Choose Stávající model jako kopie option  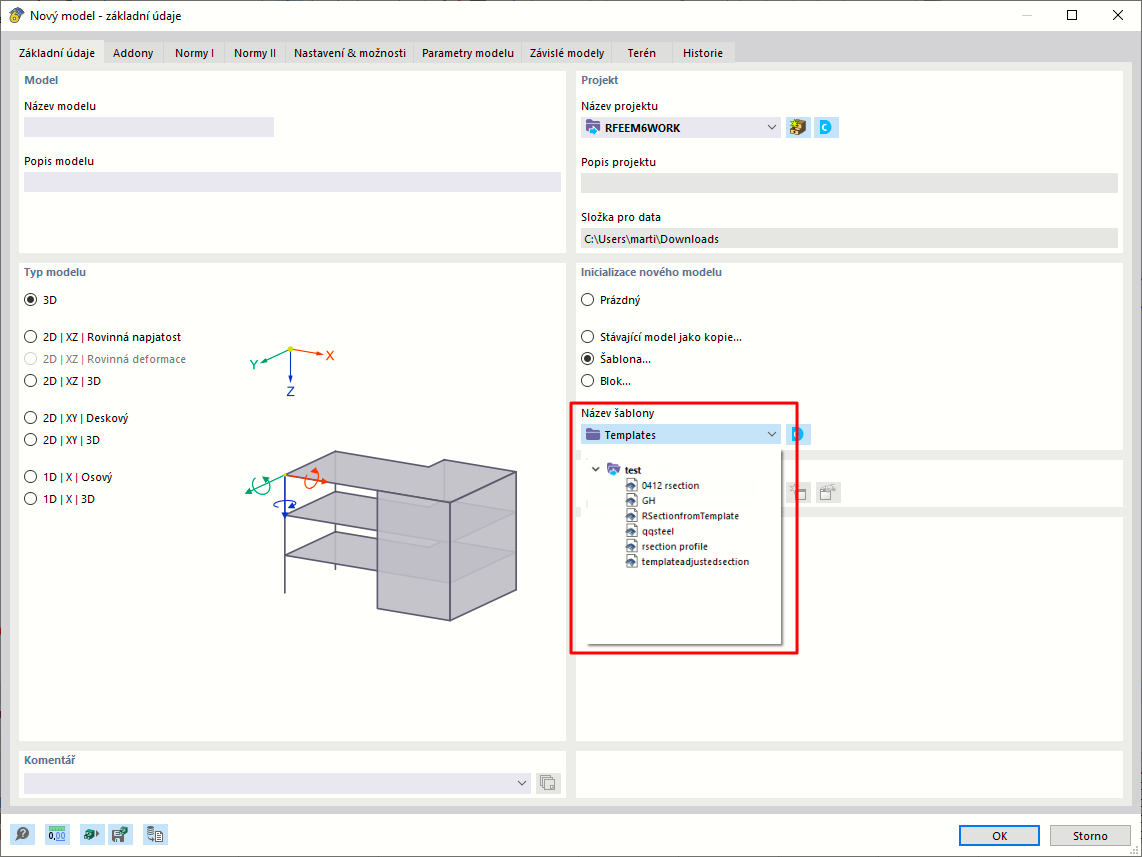[588, 337]
